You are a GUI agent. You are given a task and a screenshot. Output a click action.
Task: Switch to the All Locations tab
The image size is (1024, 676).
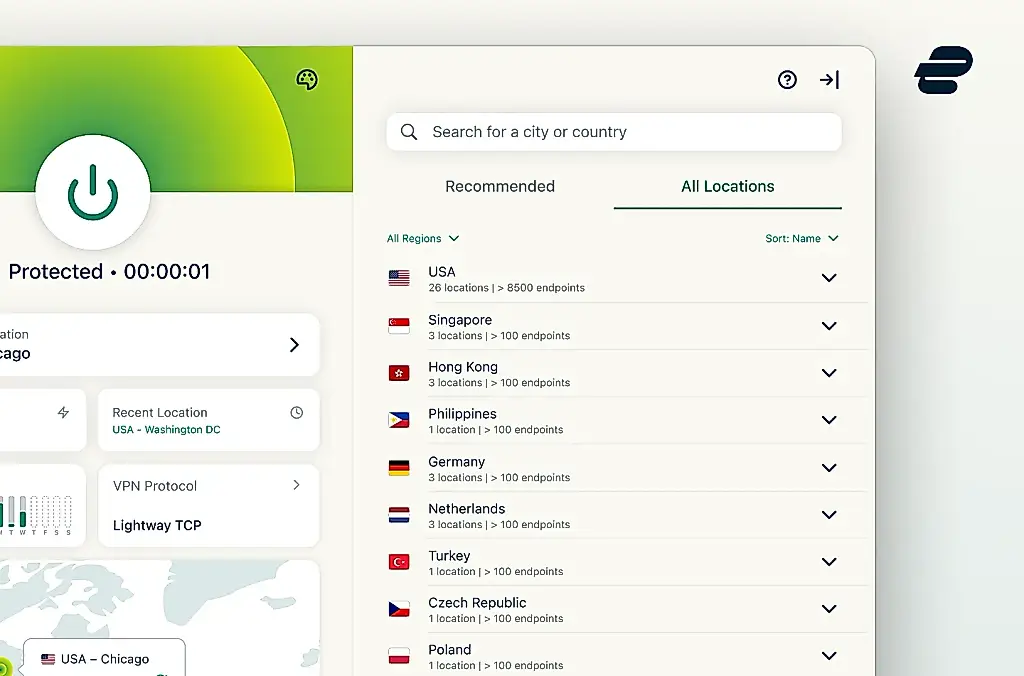point(728,186)
